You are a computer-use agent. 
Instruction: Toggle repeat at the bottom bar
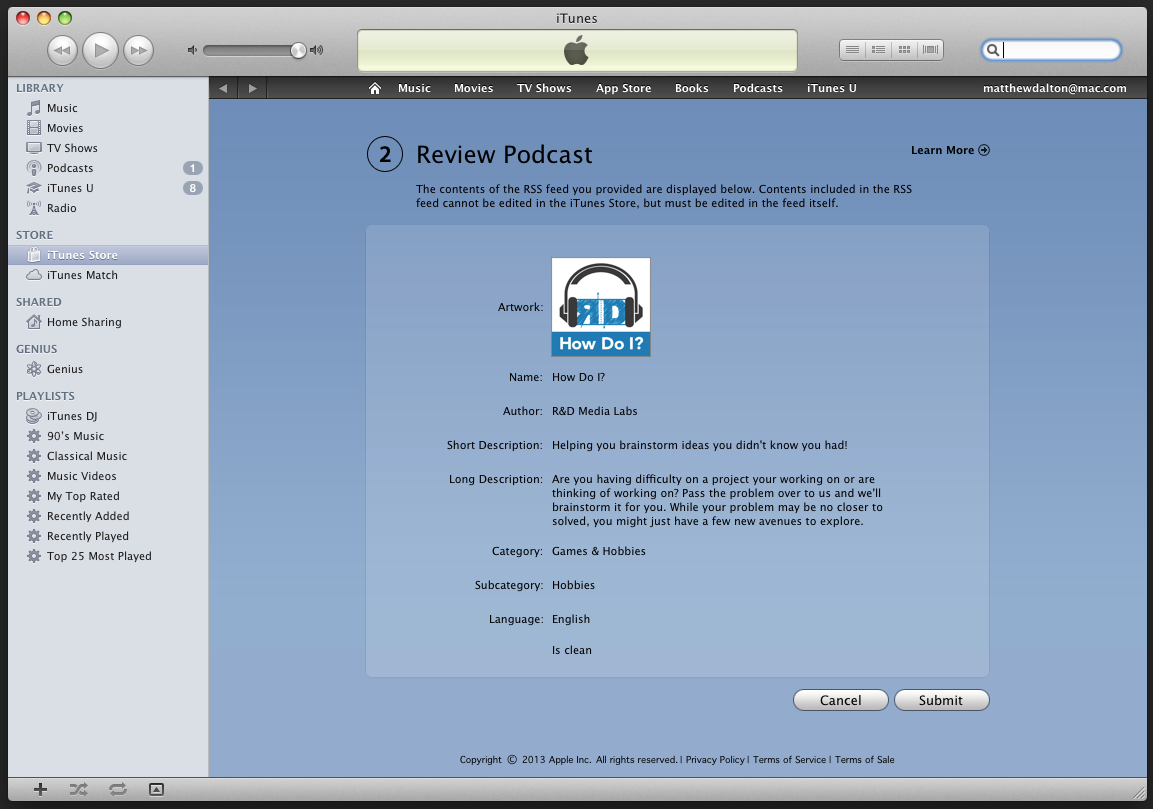[118, 789]
